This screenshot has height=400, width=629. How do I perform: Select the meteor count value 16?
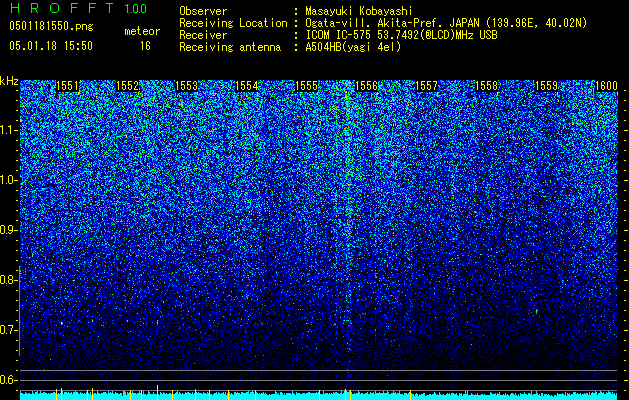[x=145, y=46]
